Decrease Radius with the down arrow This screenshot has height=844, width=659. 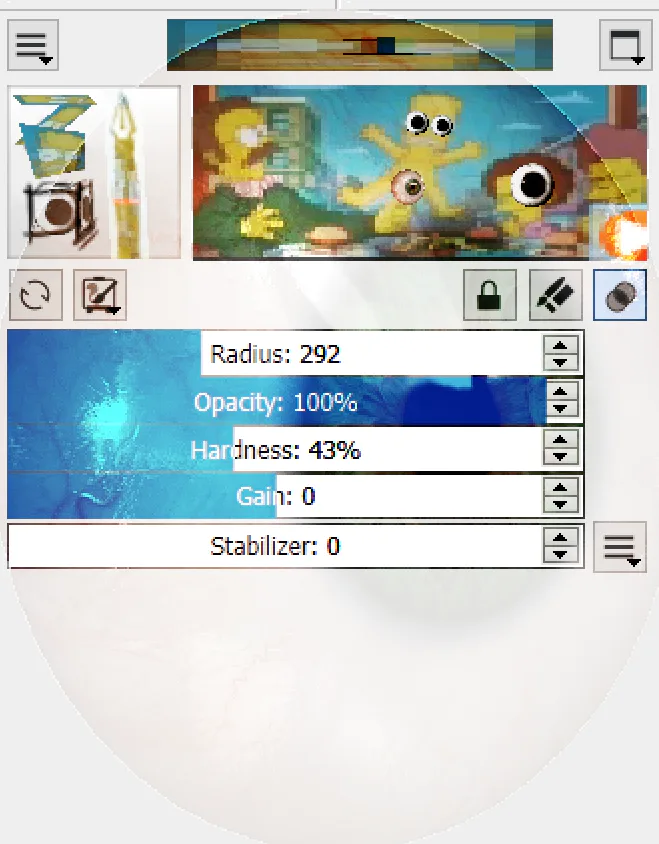pyautogui.click(x=560, y=363)
